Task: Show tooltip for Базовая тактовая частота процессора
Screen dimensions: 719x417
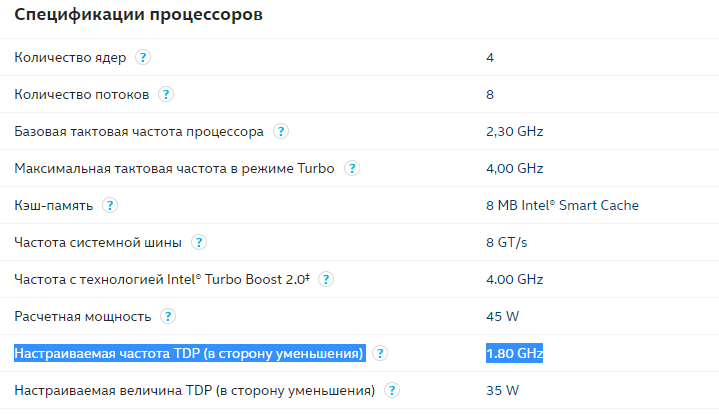Action: pyautogui.click(x=281, y=131)
